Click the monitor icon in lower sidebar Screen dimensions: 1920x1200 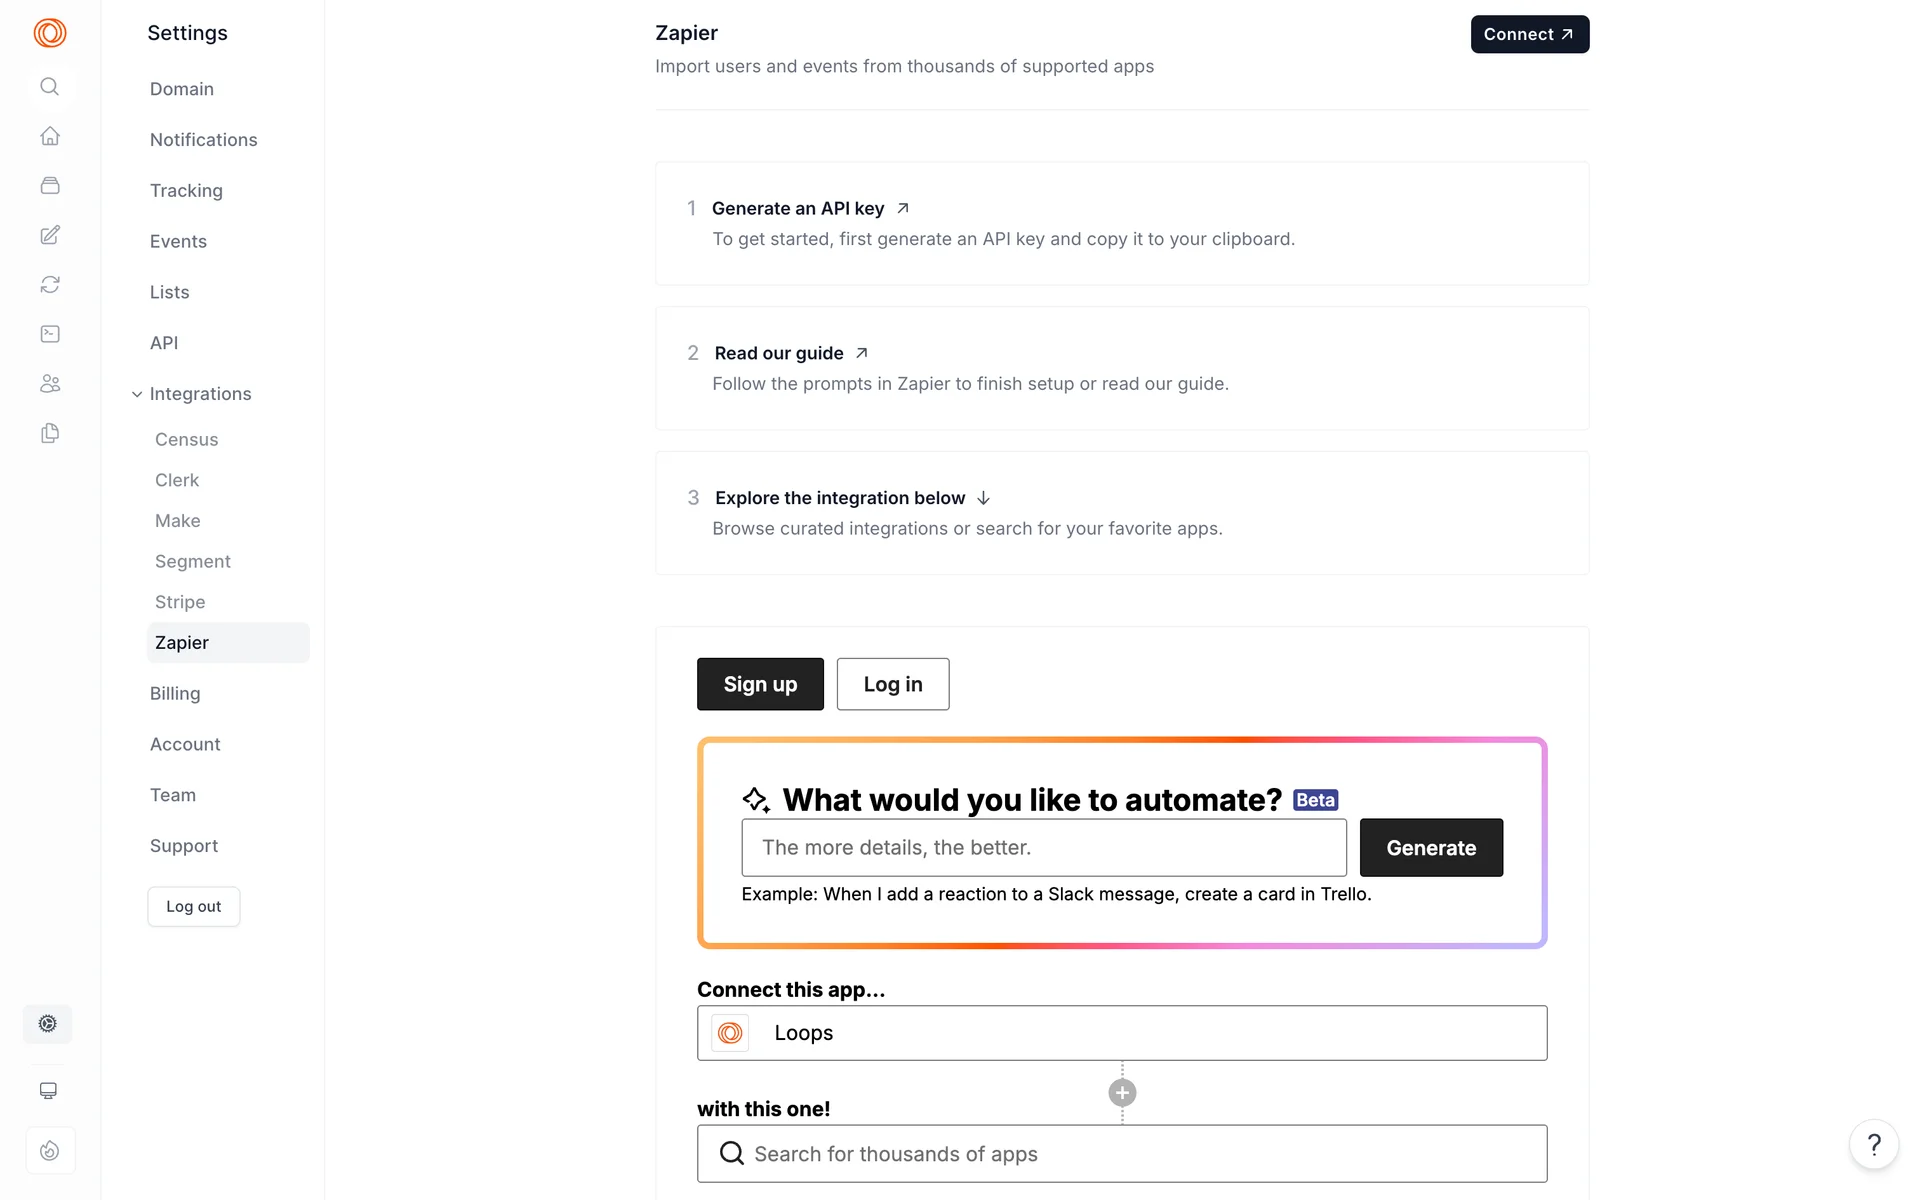tap(48, 1090)
